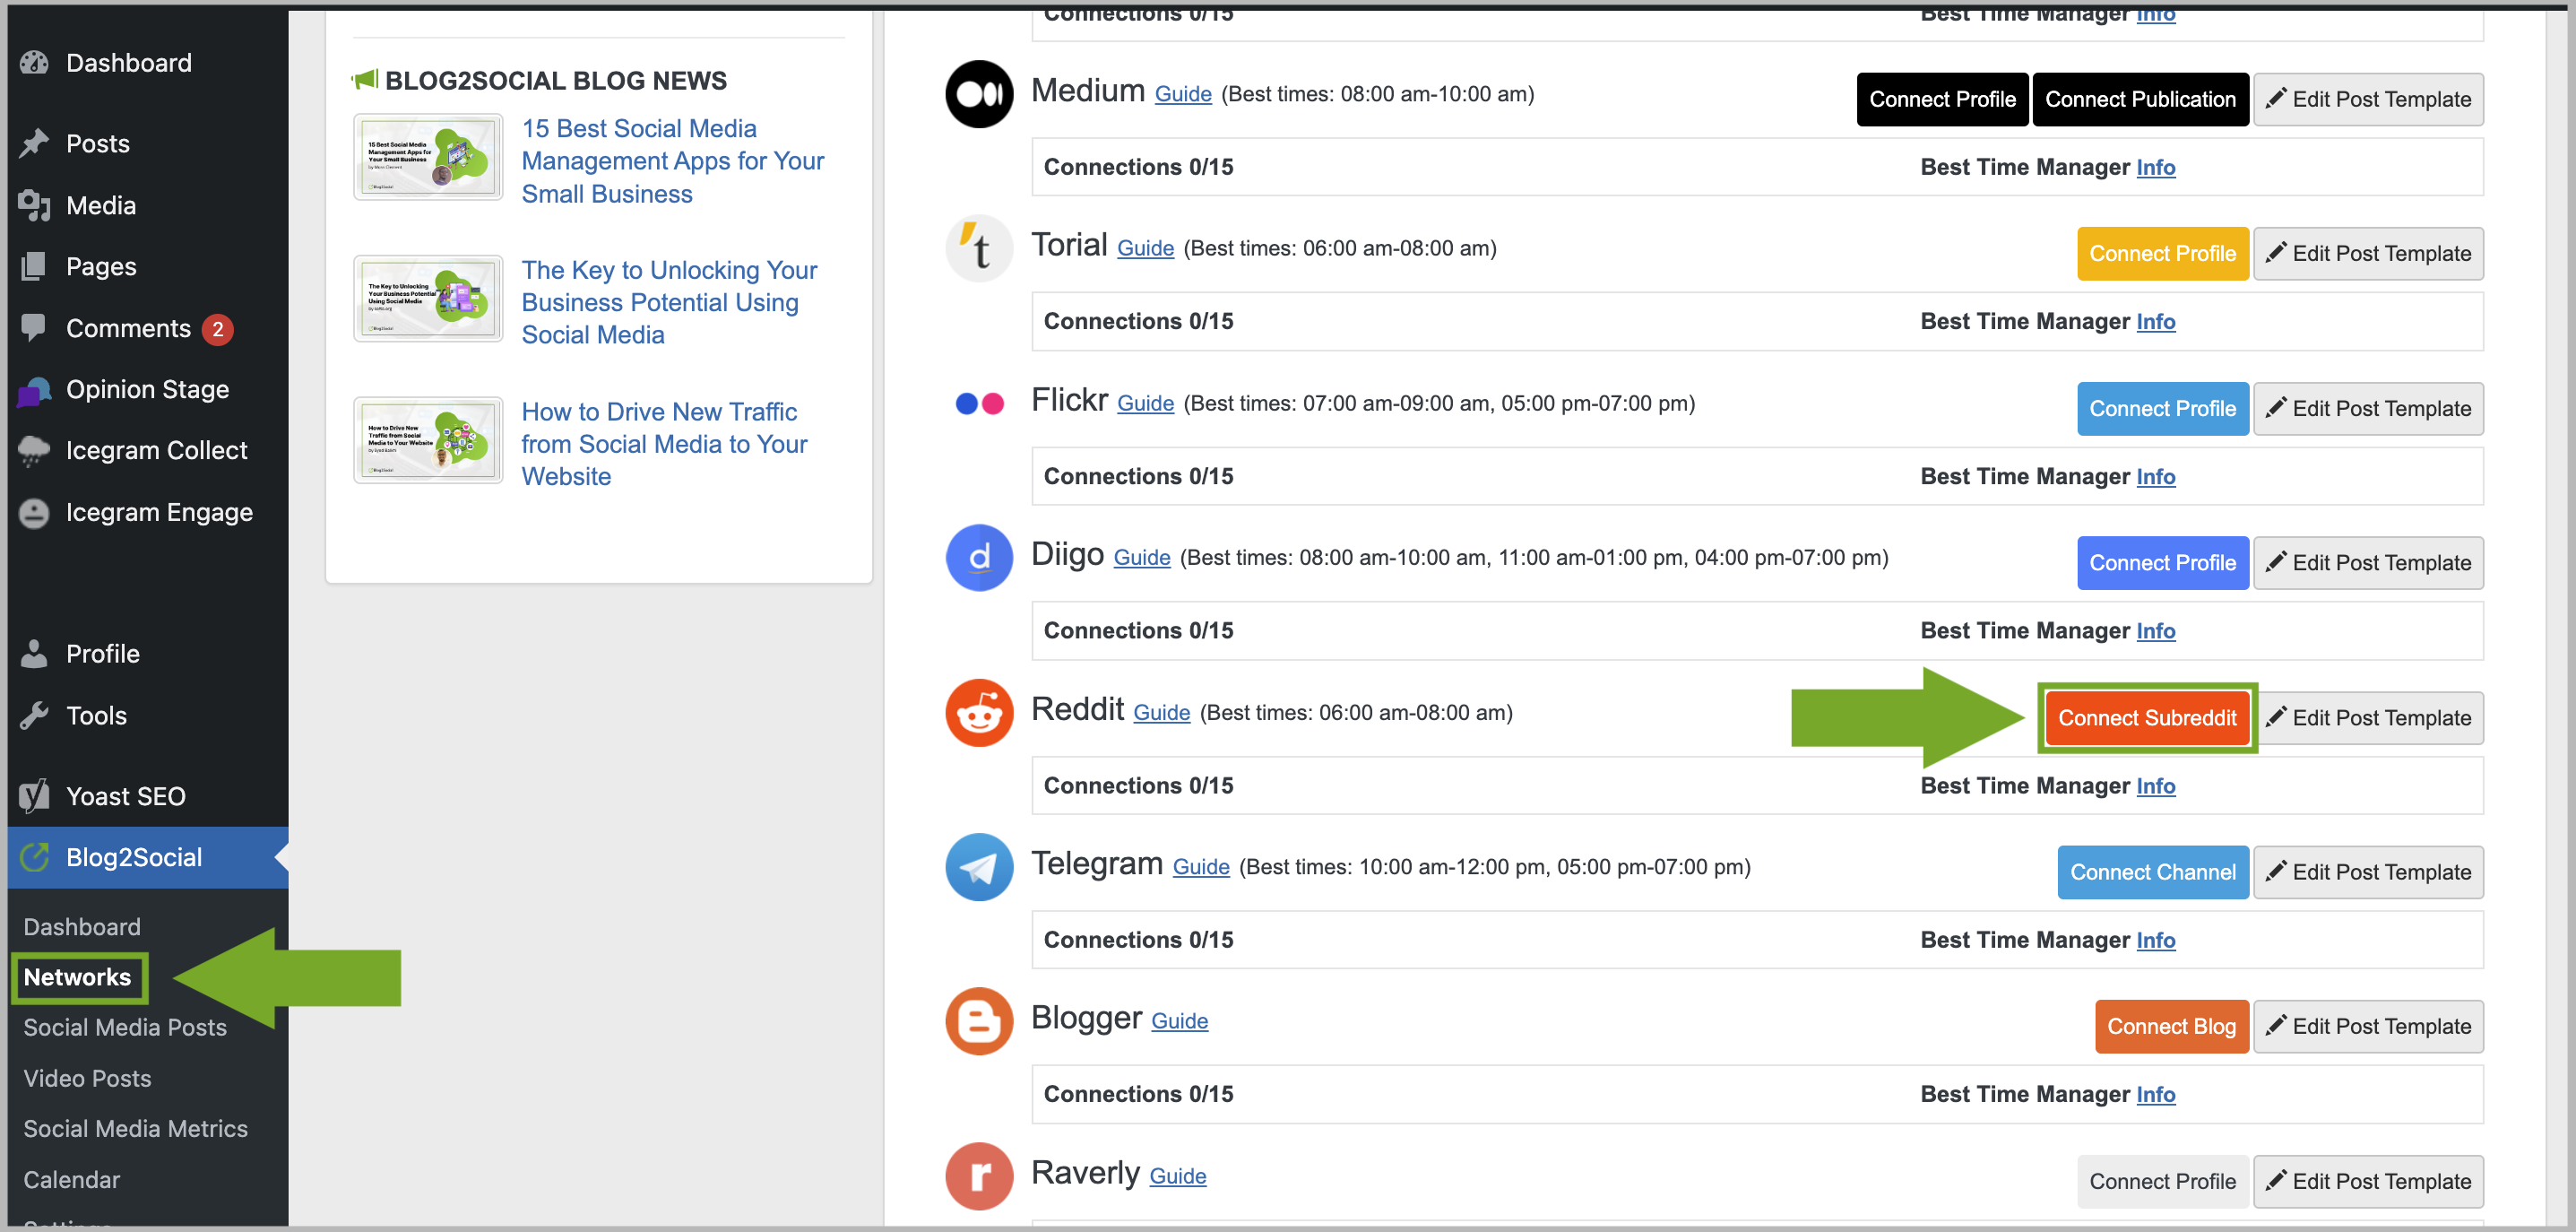Open the Opinion Stage menu item
The width and height of the screenshot is (2576, 1232).
pyautogui.click(x=148, y=389)
